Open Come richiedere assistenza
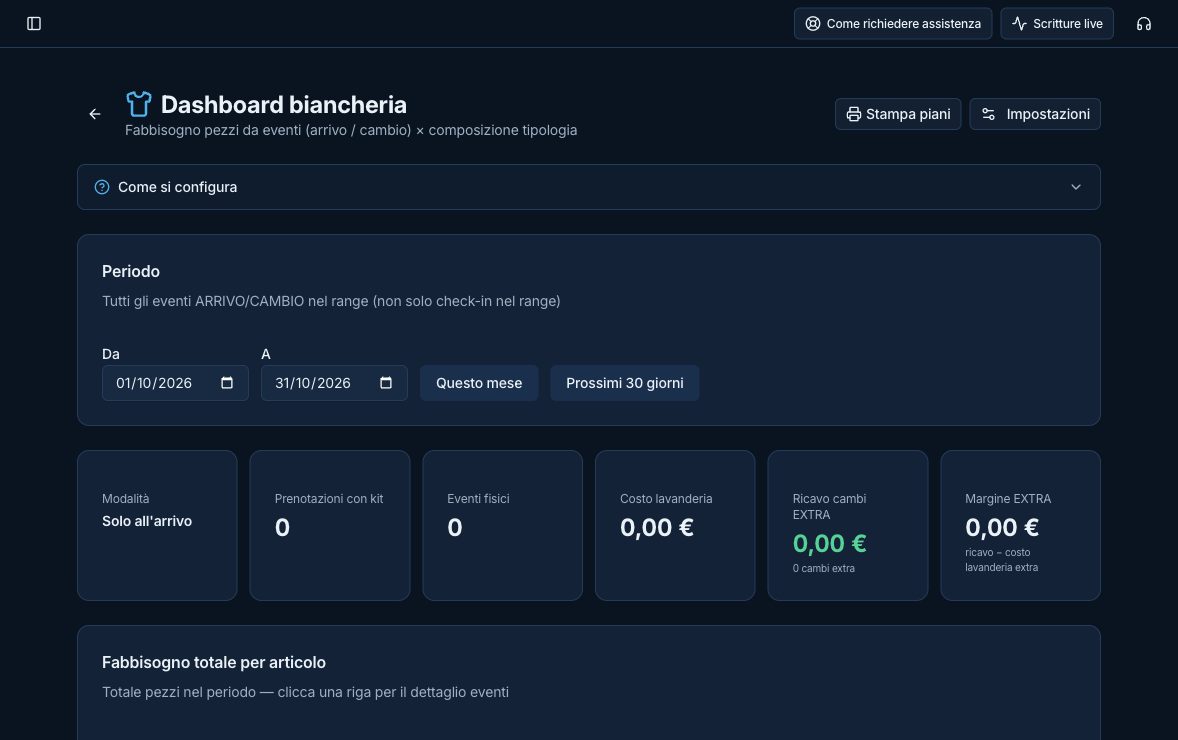The width and height of the screenshot is (1178, 740). click(x=893, y=23)
